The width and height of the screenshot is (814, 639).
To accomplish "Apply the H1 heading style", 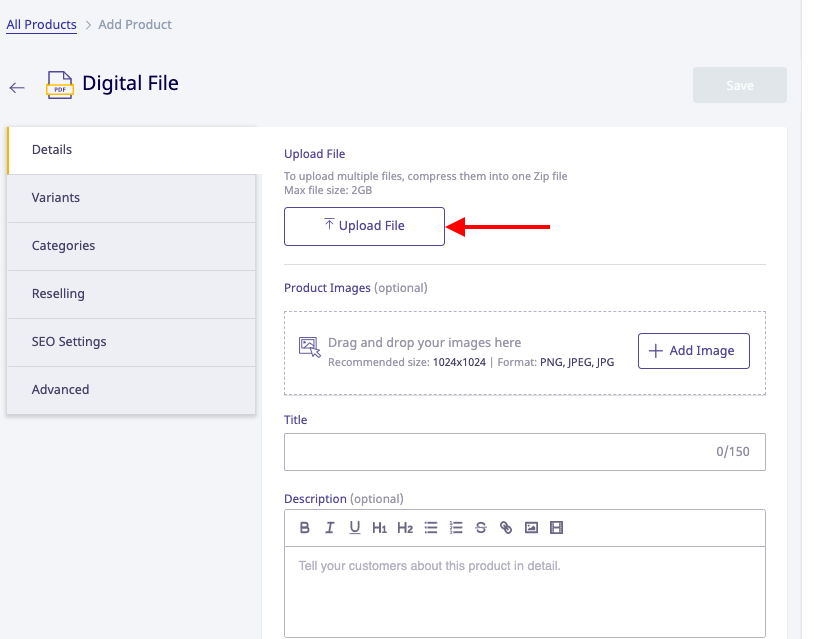I will 380,527.
